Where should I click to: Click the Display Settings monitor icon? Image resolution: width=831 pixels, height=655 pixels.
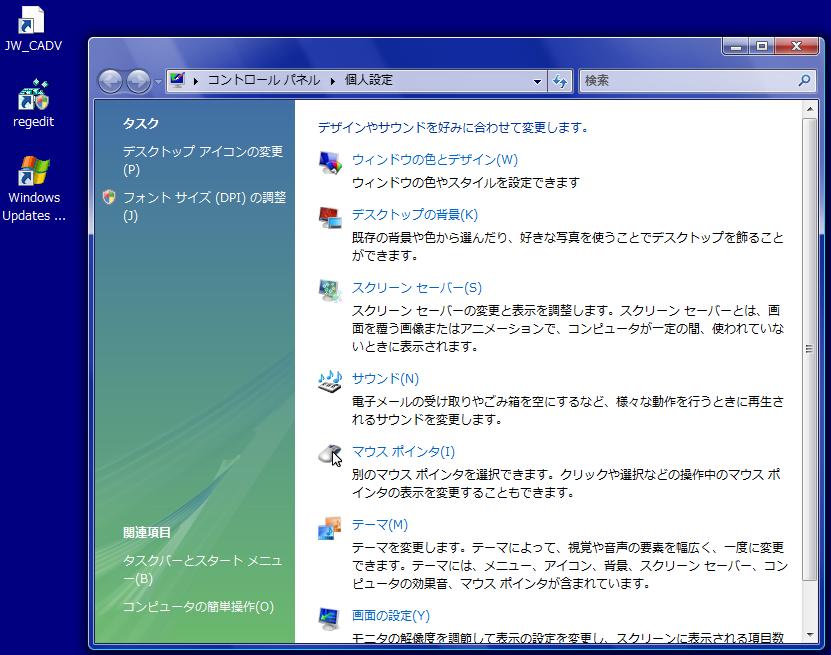(330, 618)
